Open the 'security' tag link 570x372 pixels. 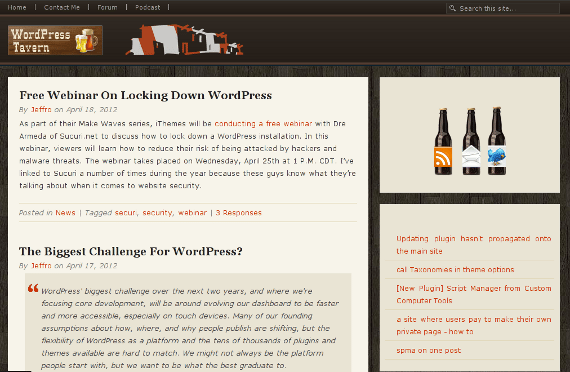[157, 213]
